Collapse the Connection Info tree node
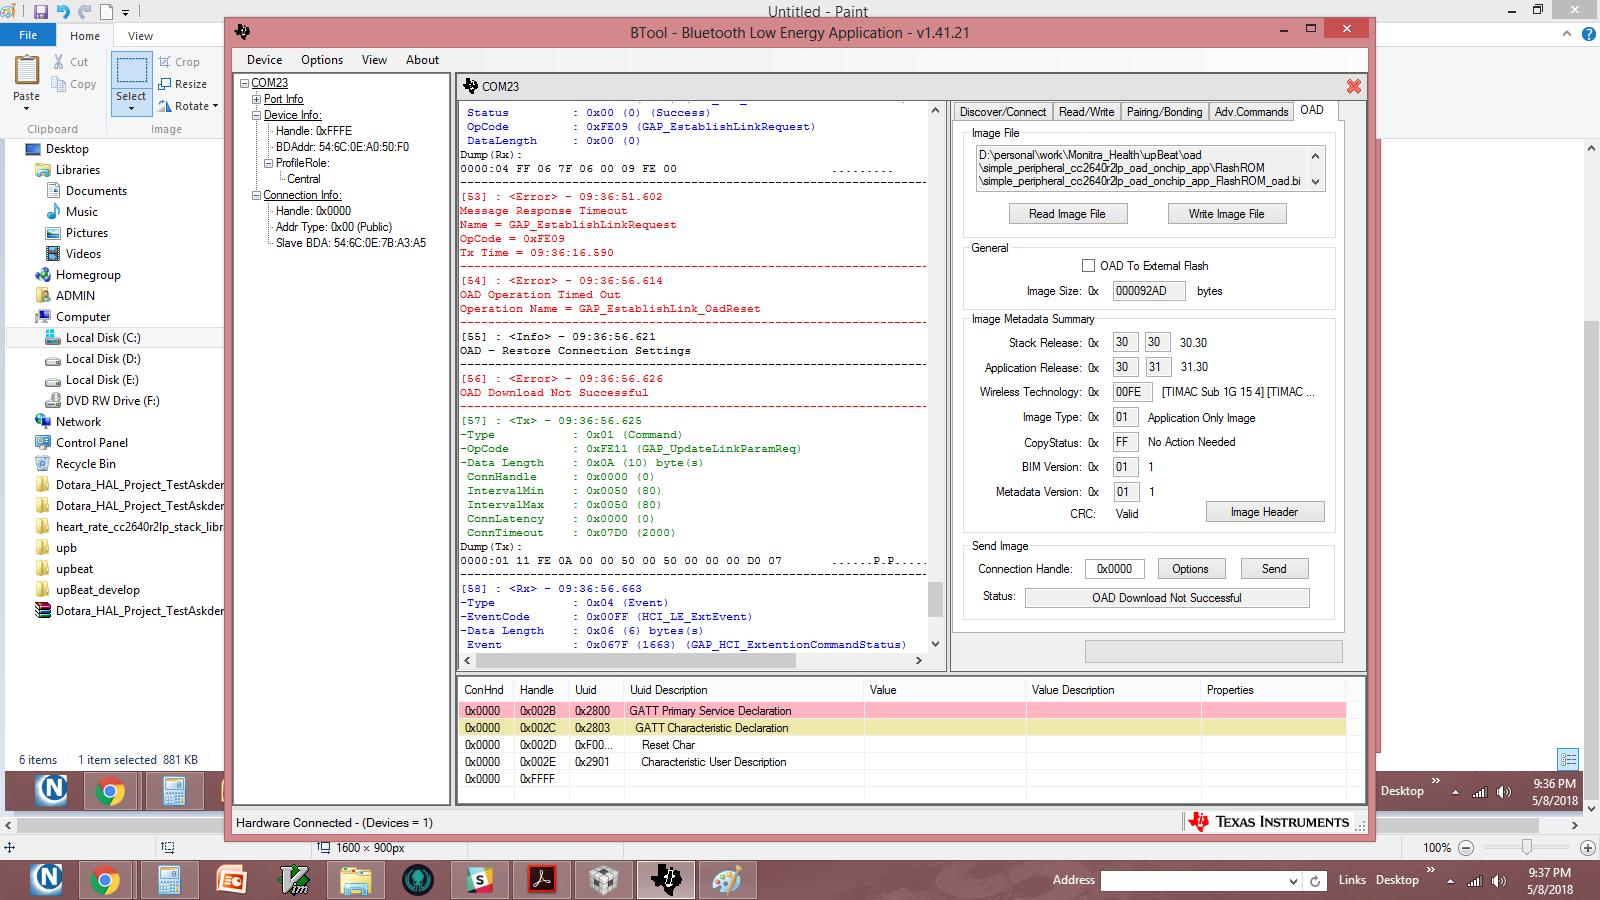The image size is (1600, 900). tap(257, 195)
